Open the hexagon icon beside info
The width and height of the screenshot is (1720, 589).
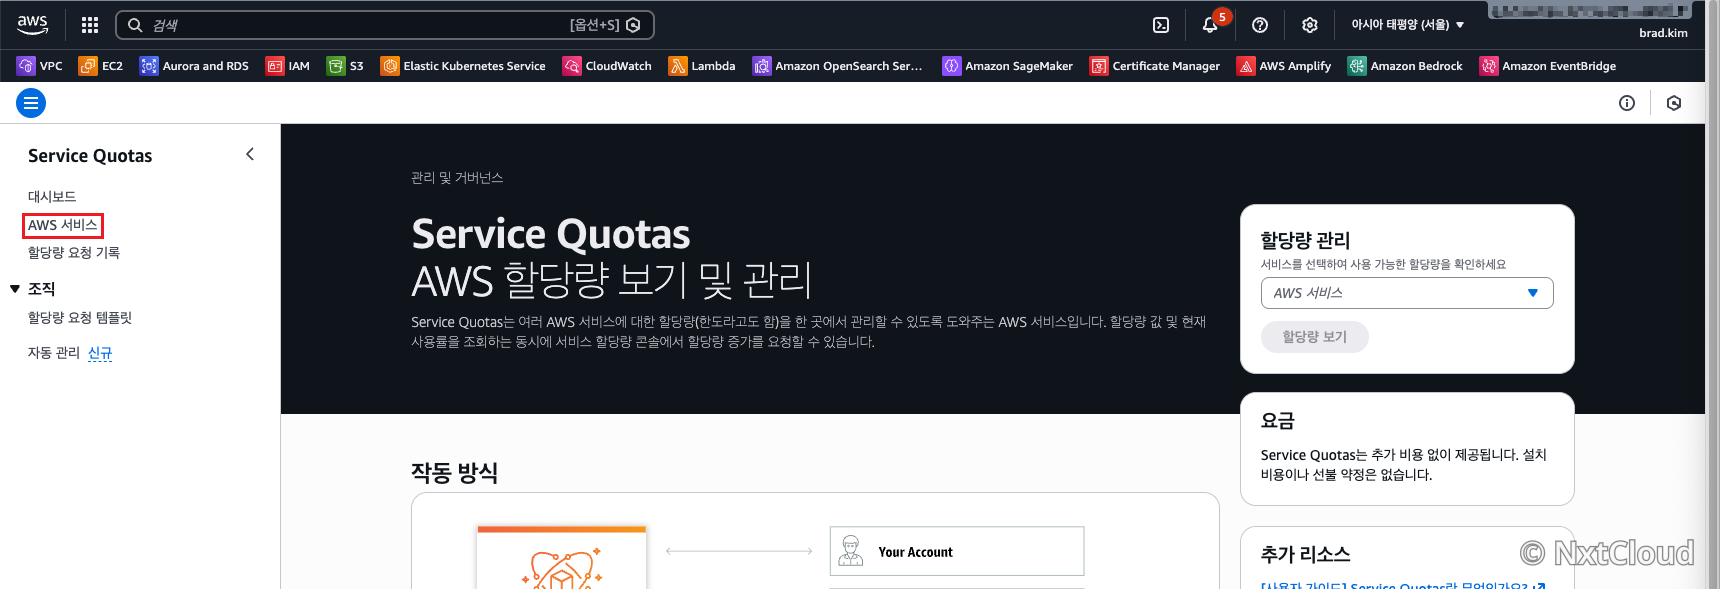tap(1674, 103)
